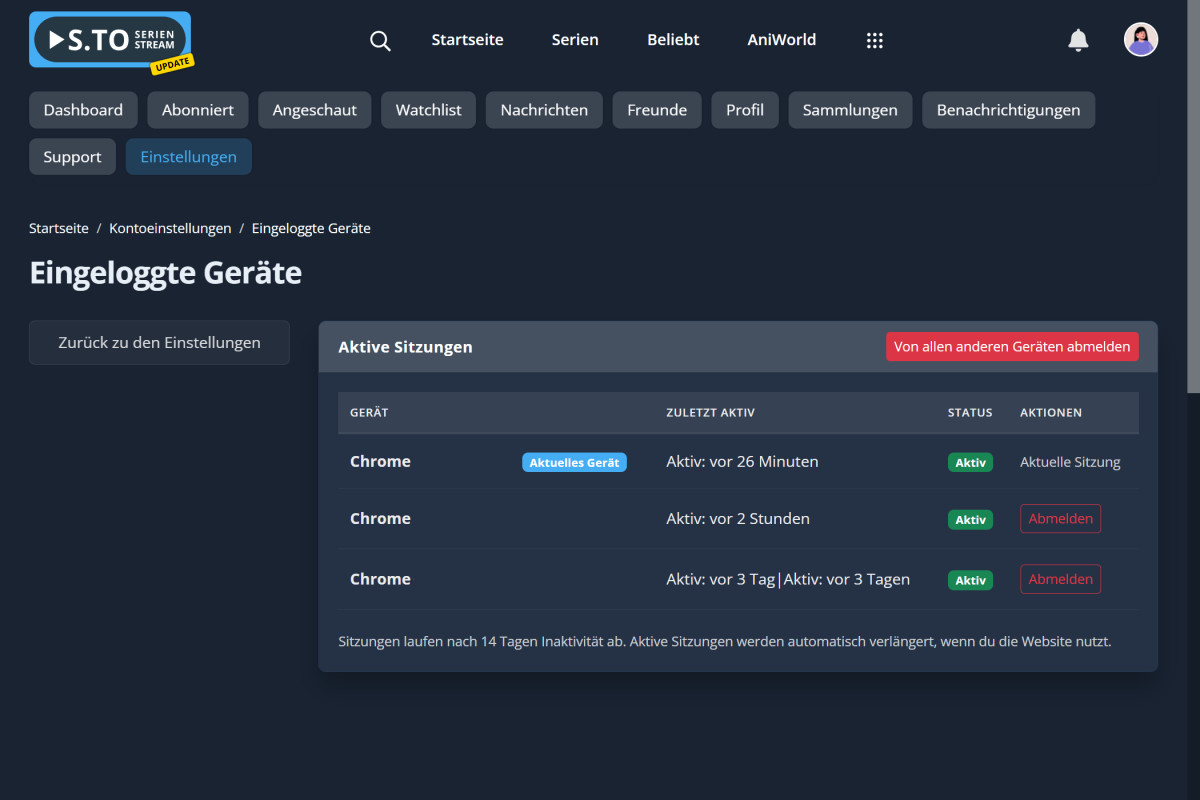
Task: Open the apps grid menu icon
Action: pos(875,40)
